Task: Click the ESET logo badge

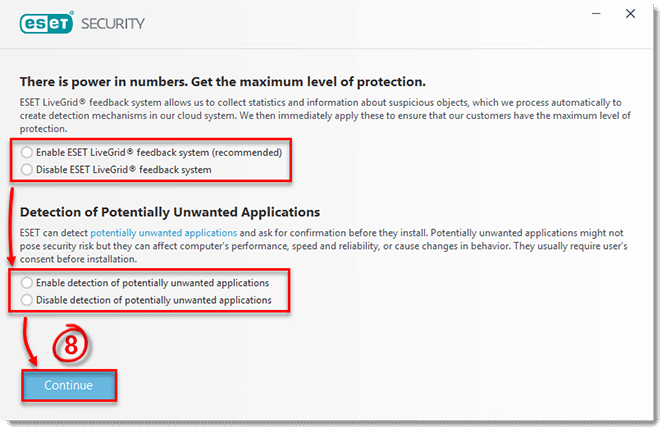Action: tap(46, 24)
